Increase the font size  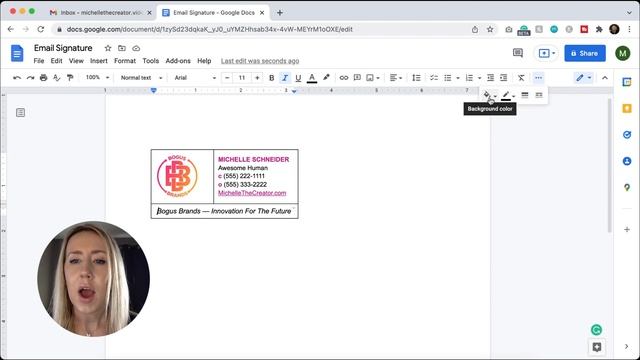[257, 78]
